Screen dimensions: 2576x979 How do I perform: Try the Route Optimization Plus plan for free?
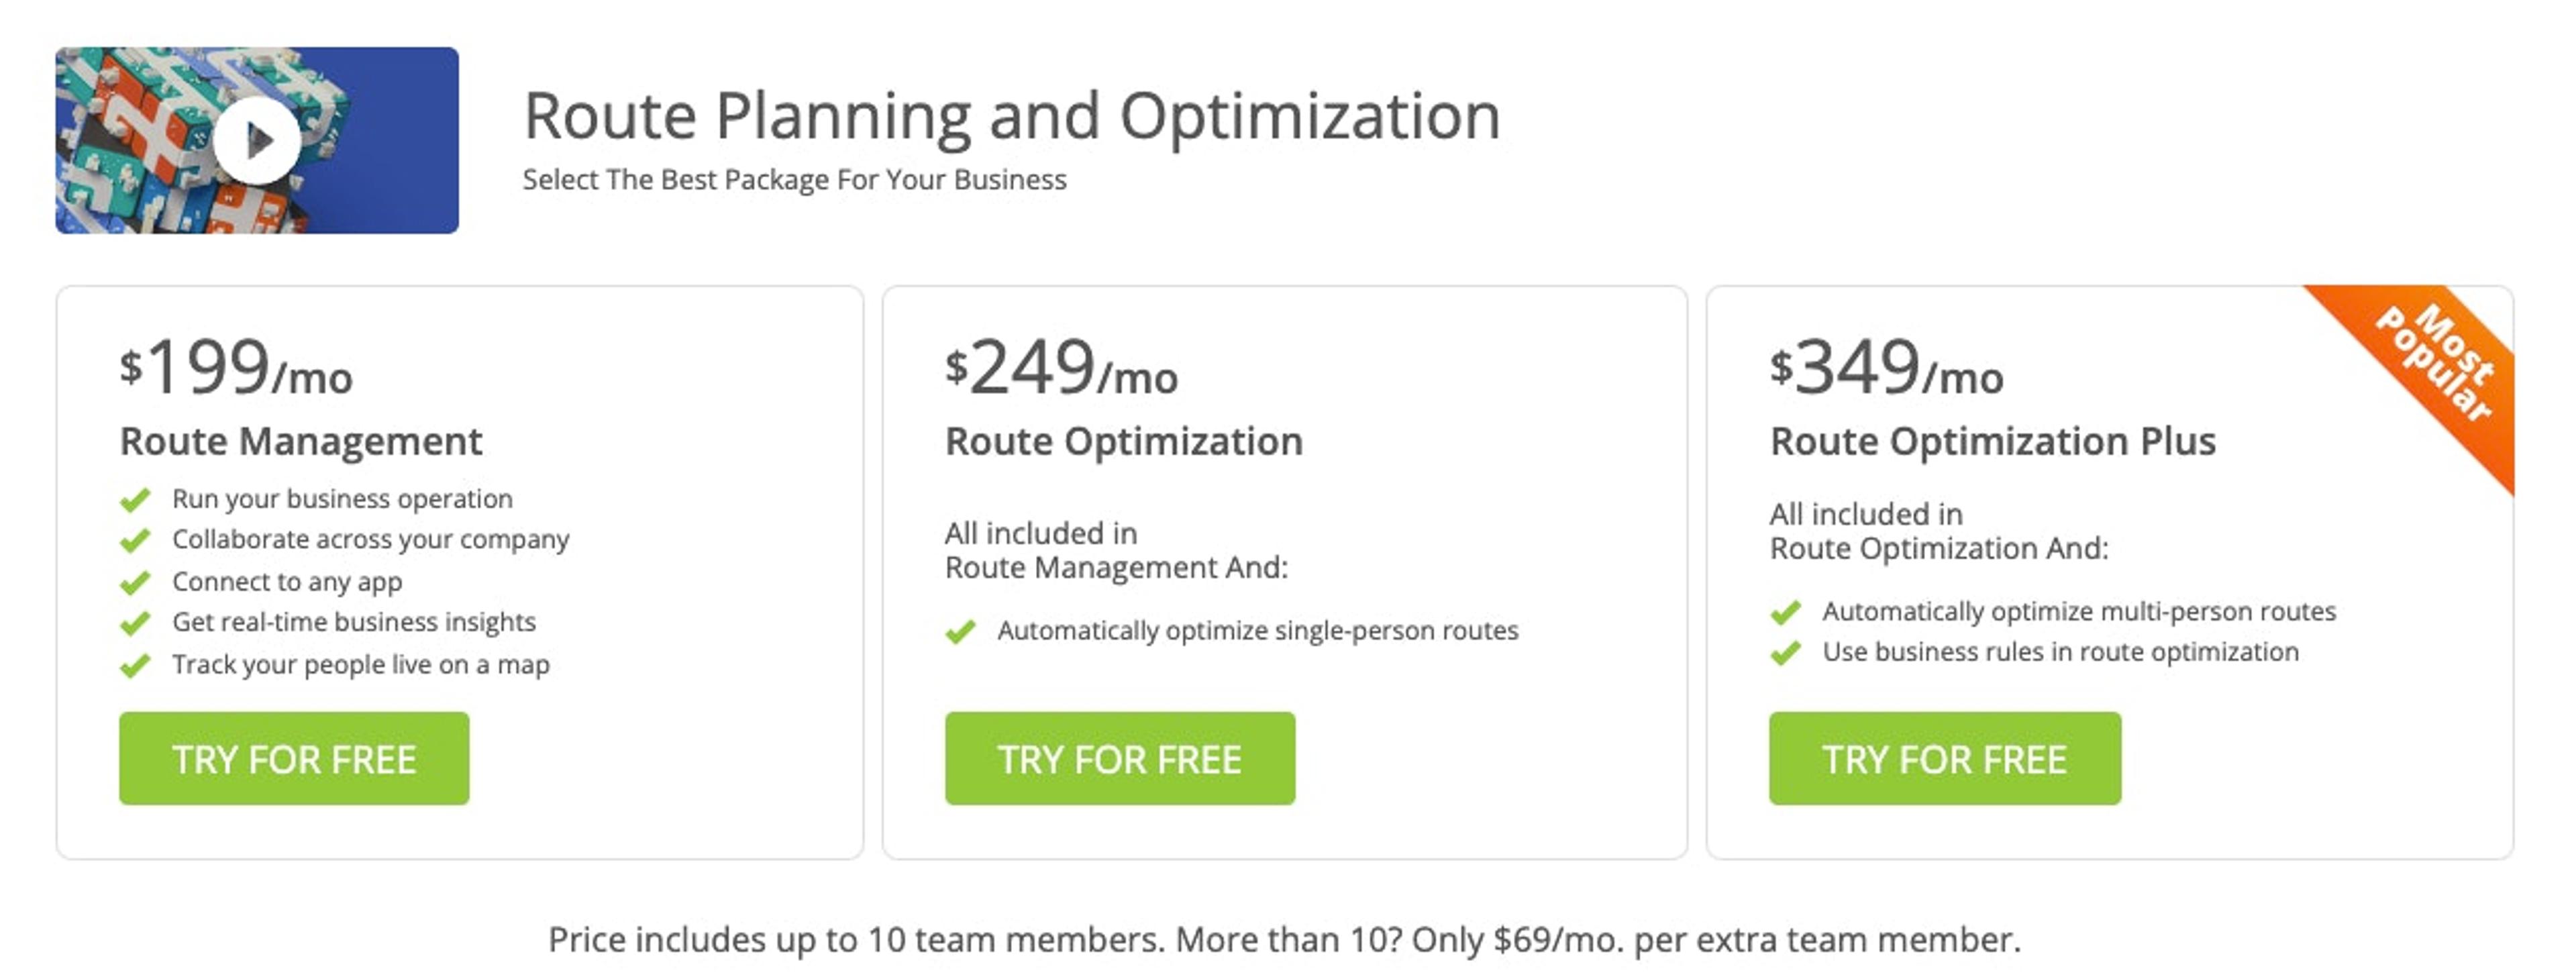tap(1944, 759)
